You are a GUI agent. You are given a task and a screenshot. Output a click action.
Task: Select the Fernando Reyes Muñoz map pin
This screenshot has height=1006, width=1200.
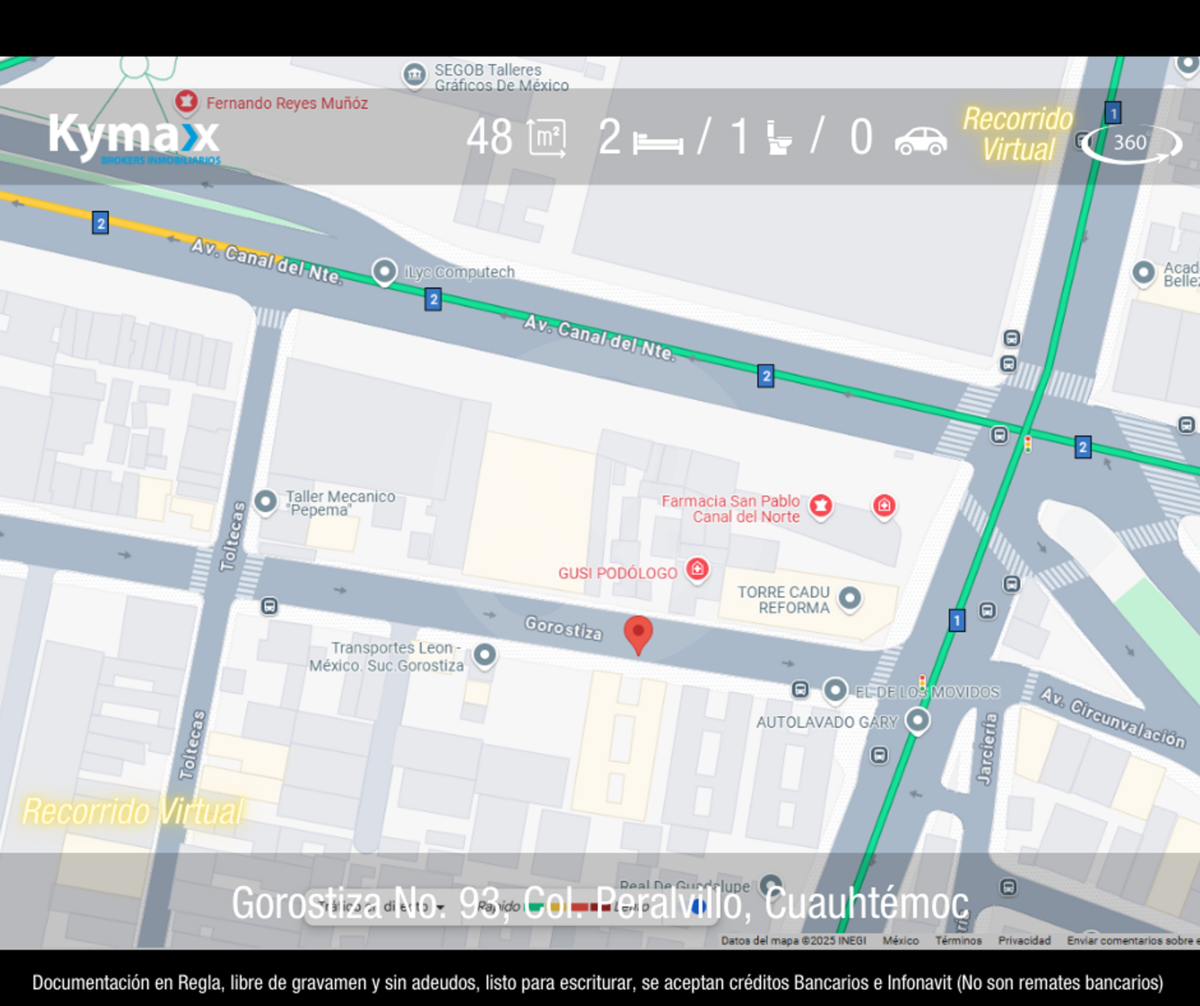(185, 102)
